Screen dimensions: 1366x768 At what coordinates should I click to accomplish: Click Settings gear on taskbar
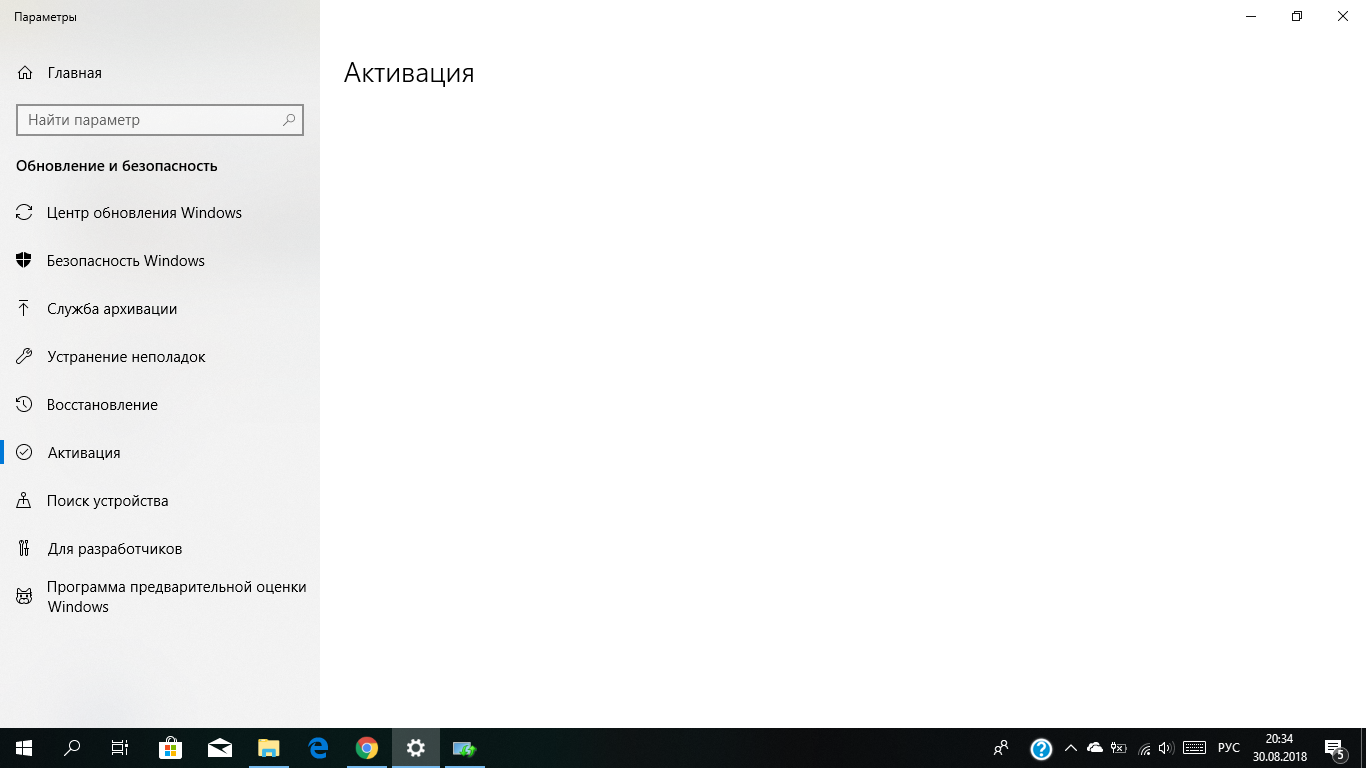tap(416, 748)
